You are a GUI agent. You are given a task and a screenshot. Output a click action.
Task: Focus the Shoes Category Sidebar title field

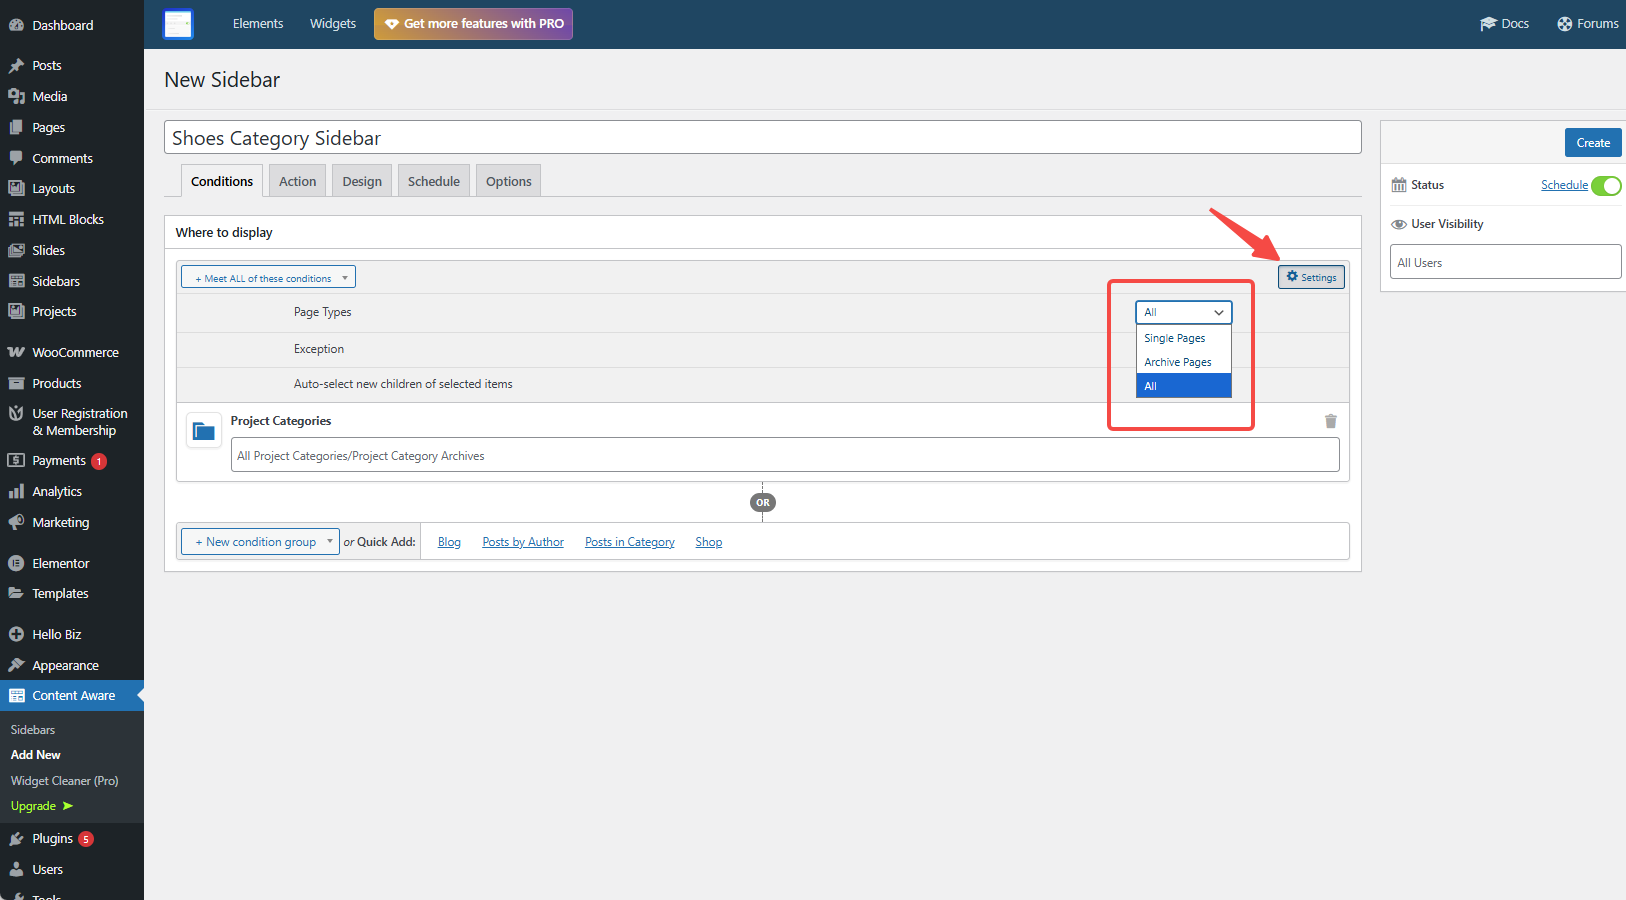tap(762, 138)
